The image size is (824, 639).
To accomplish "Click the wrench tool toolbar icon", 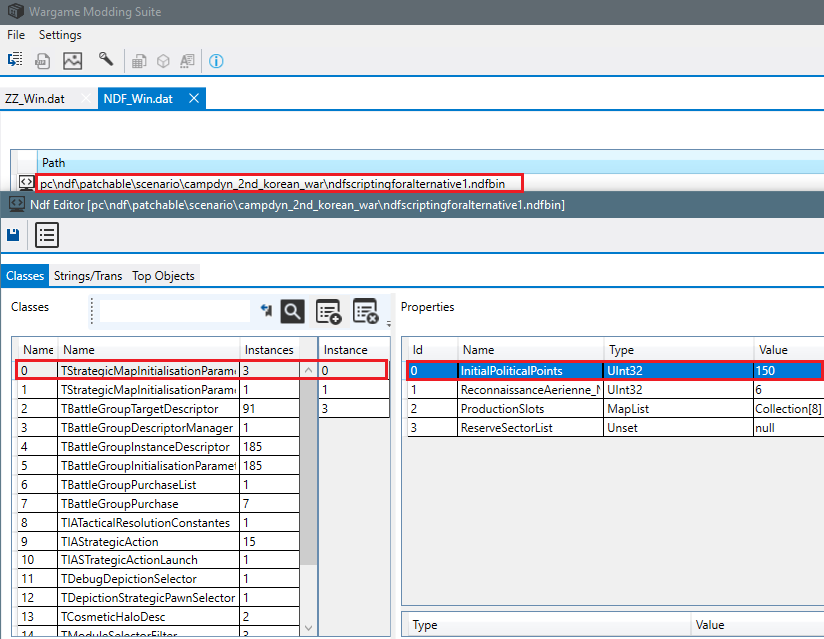I will [x=106, y=59].
